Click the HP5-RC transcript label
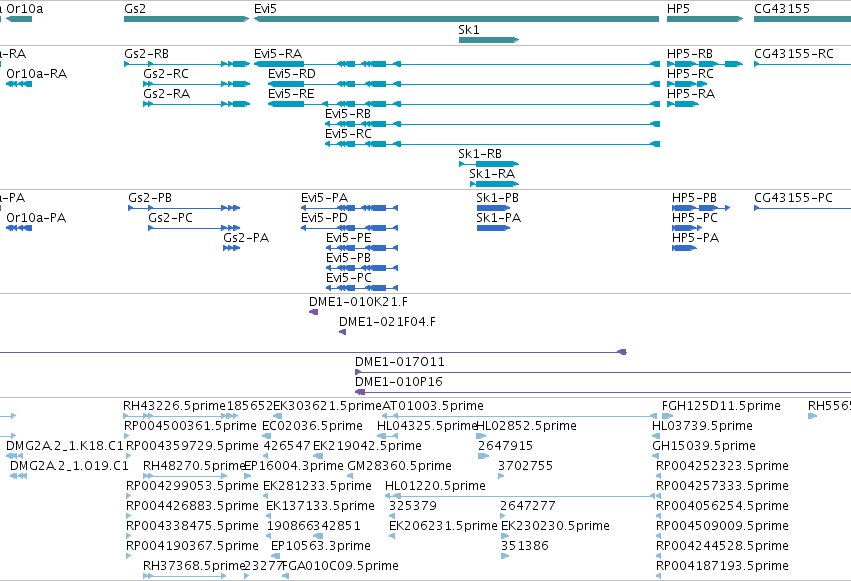The image size is (851, 581). click(x=690, y=74)
